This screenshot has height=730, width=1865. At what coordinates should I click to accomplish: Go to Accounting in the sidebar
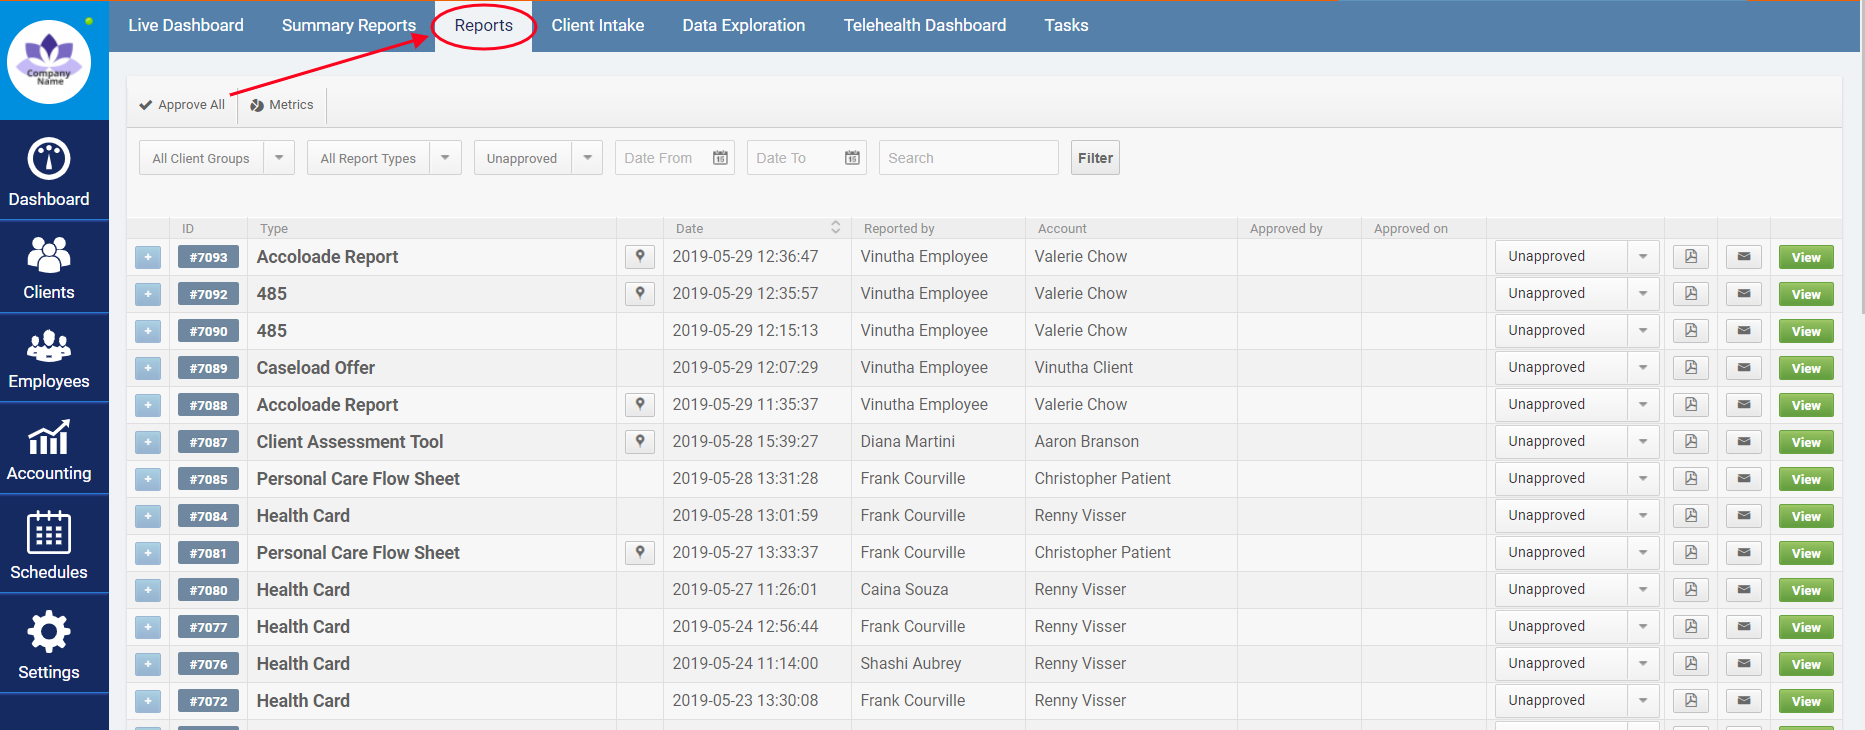click(x=49, y=450)
